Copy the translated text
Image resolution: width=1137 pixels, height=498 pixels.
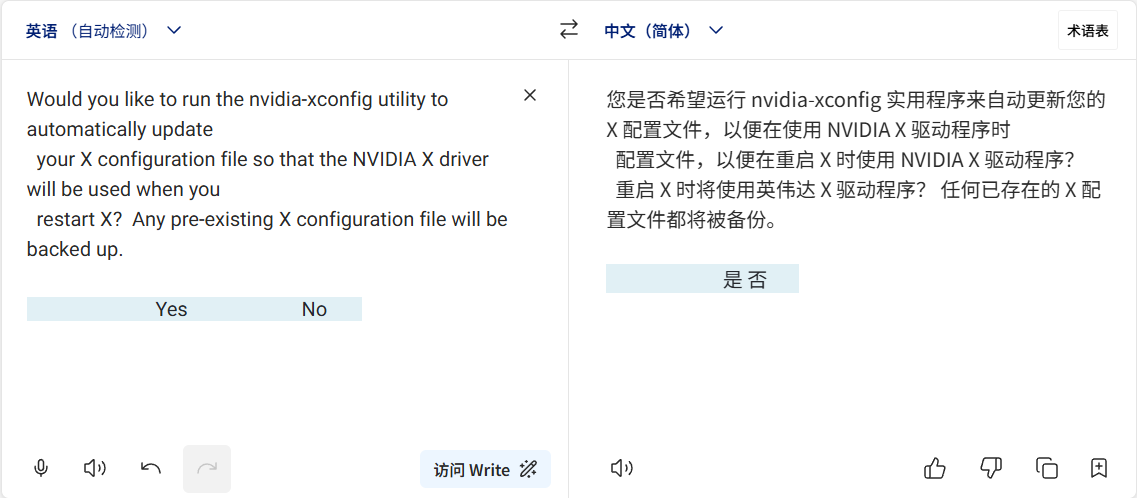(1047, 468)
